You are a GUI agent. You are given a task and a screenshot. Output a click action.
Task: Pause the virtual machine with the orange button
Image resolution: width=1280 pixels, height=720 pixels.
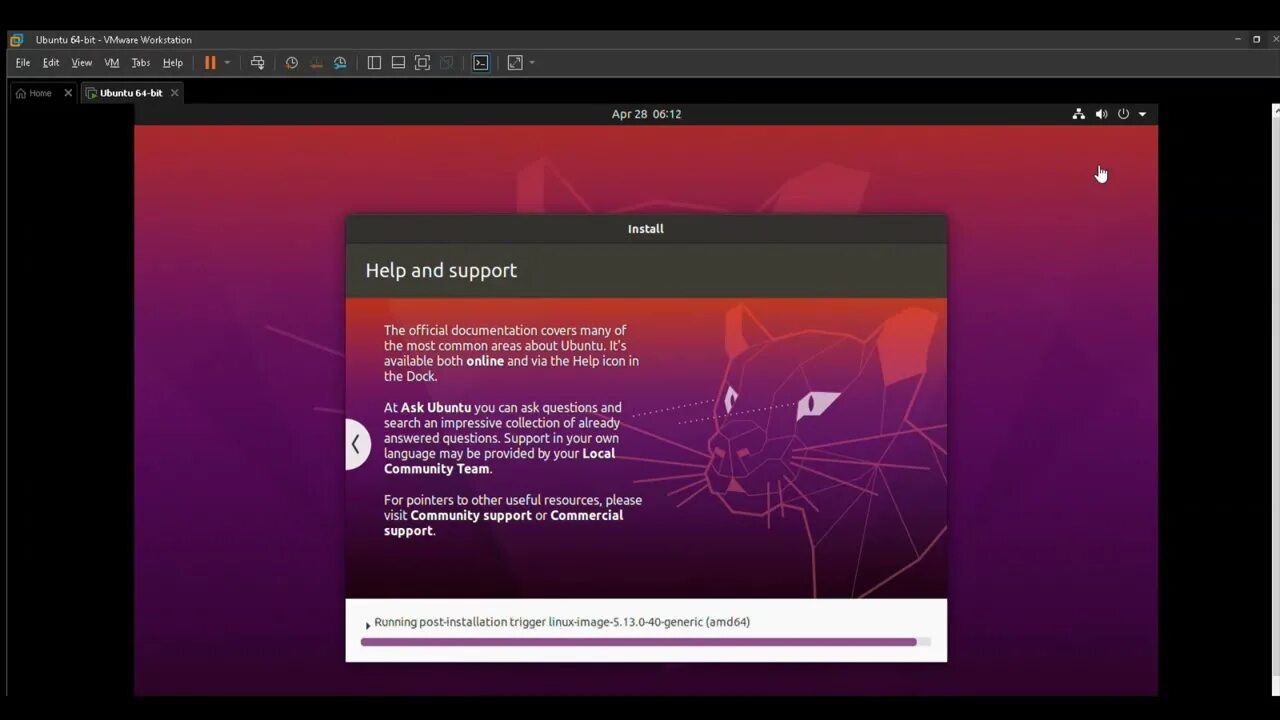(210, 62)
